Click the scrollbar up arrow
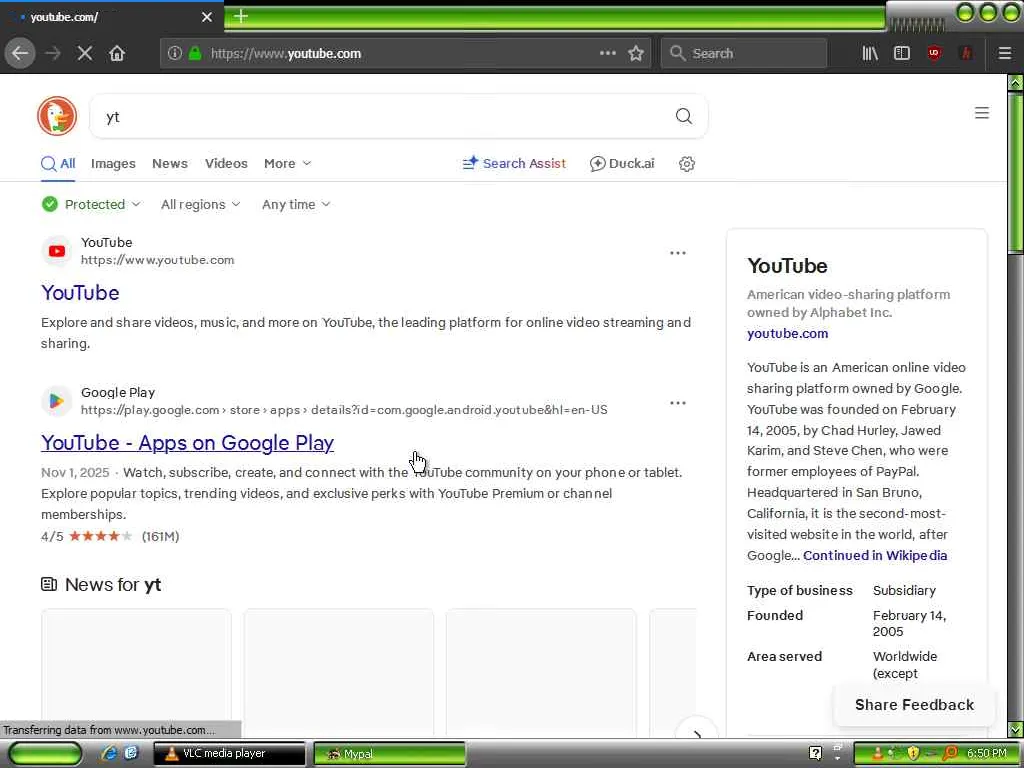The height and width of the screenshot is (768, 1024). pyautogui.click(x=1016, y=82)
